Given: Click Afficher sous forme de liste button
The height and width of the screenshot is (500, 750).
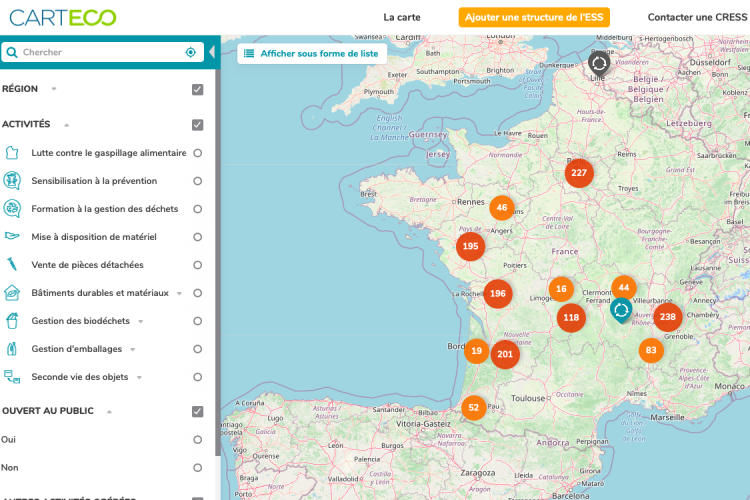Looking at the screenshot, I should pyautogui.click(x=312, y=54).
